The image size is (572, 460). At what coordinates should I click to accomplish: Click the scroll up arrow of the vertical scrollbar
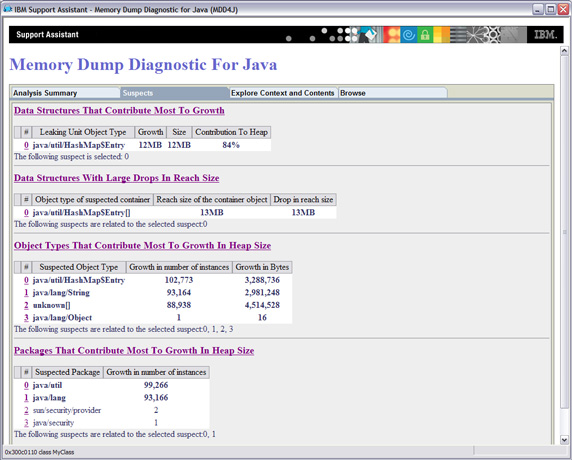click(x=564, y=51)
